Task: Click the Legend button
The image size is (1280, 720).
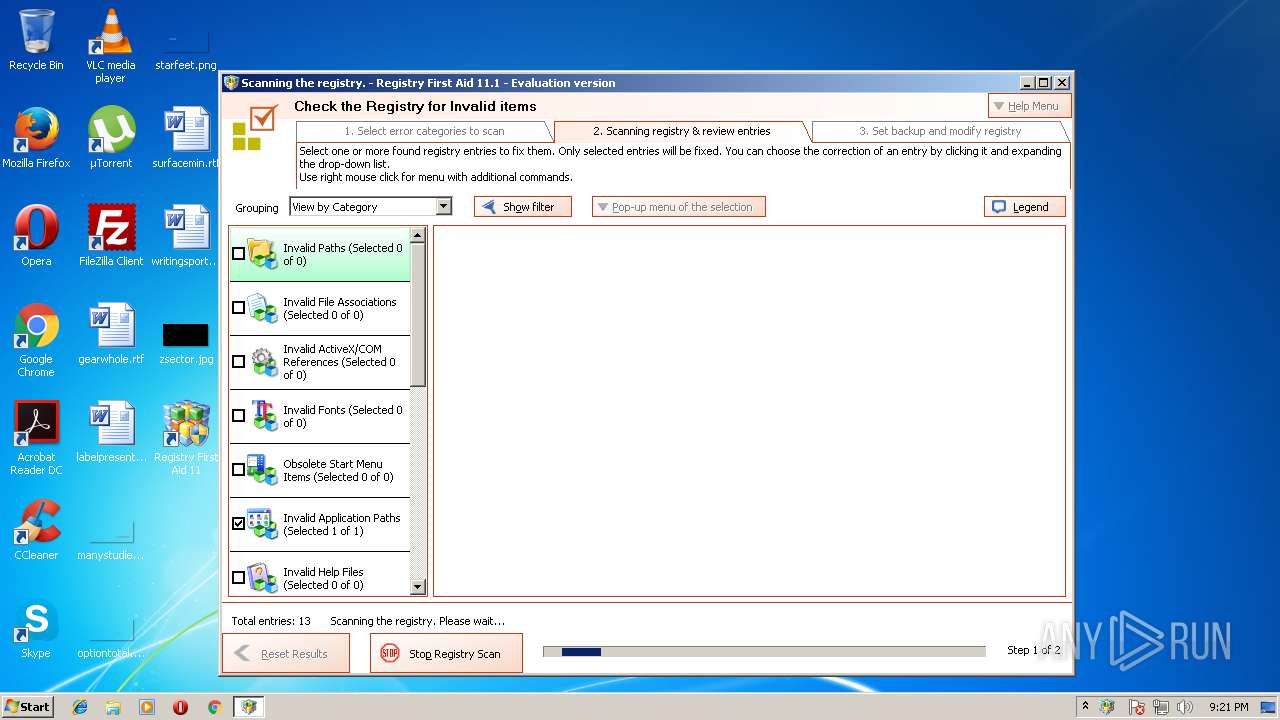Action: click(x=1025, y=207)
